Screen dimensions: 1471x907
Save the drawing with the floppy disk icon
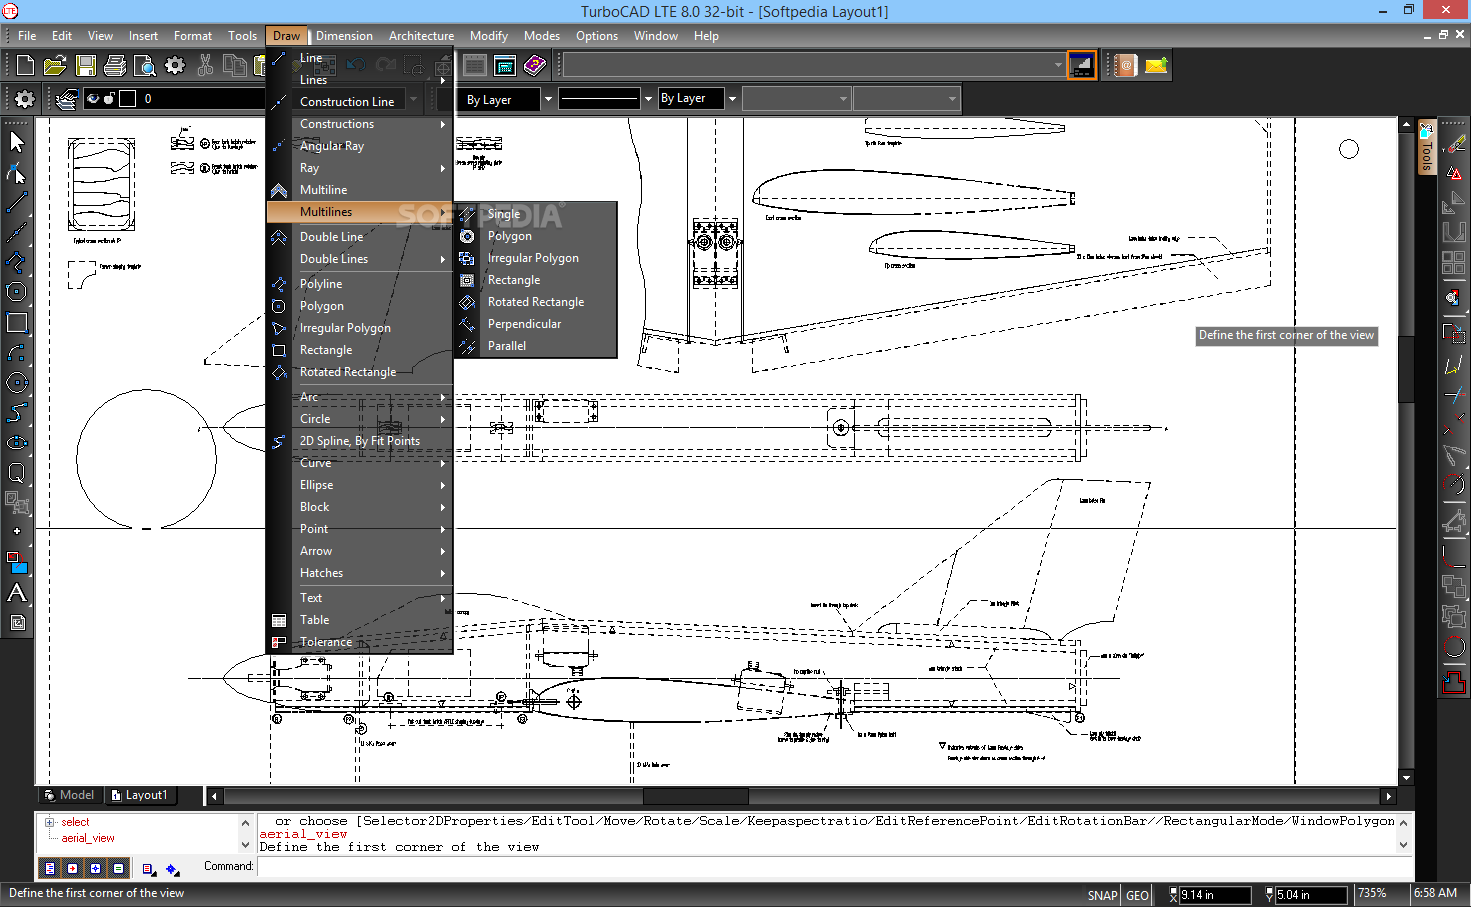click(x=86, y=66)
